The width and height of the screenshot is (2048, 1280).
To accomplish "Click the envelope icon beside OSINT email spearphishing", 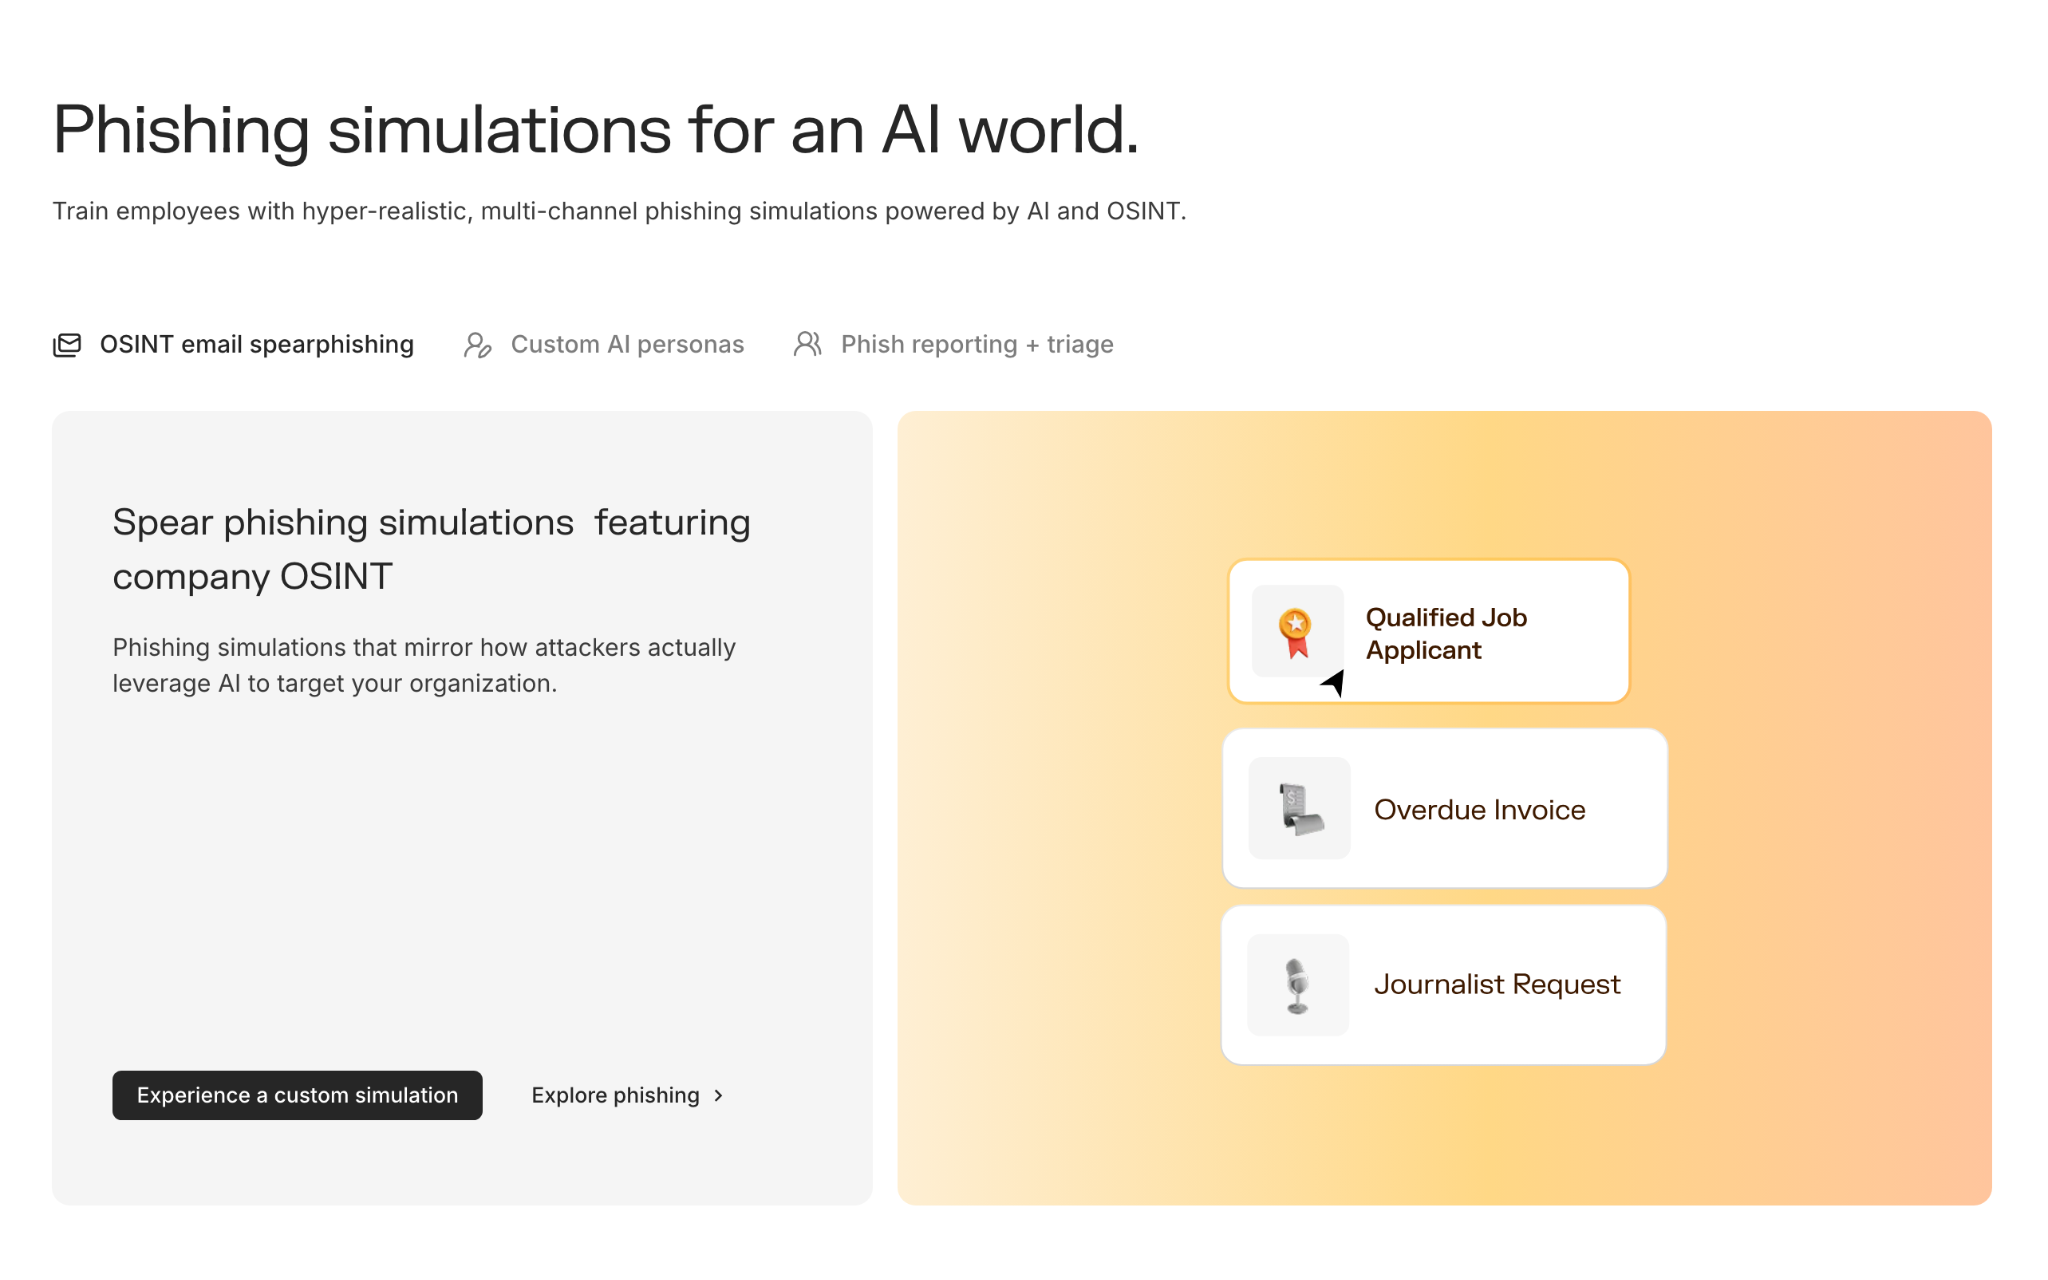I will click(x=67, y=345).
